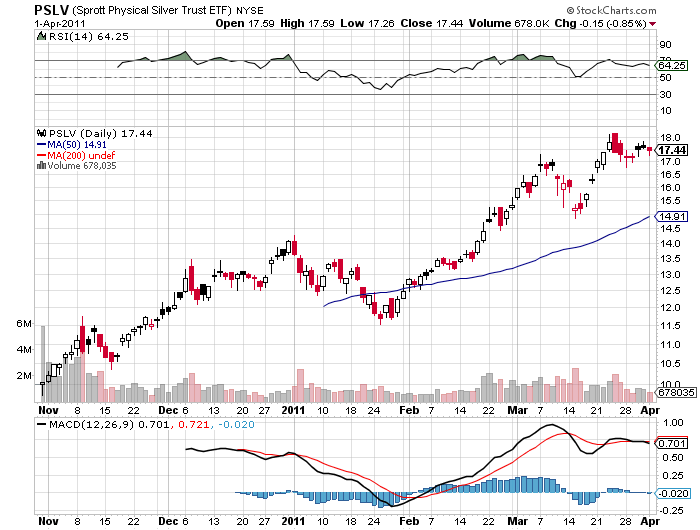Click the red MA(200) line swatch
This screenshot has width=700, height=530.
point(42,155)
